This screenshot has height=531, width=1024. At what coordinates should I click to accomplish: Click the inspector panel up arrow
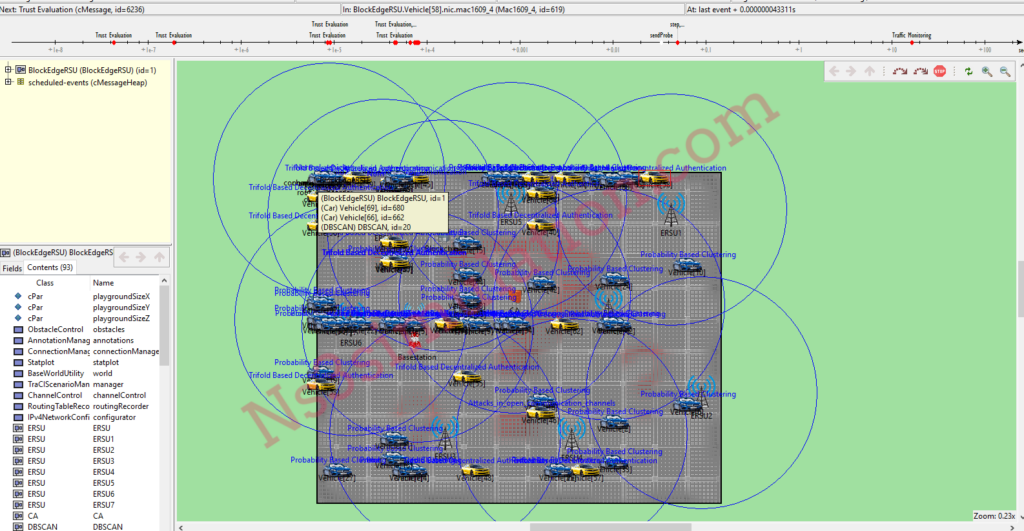point(159,257)
